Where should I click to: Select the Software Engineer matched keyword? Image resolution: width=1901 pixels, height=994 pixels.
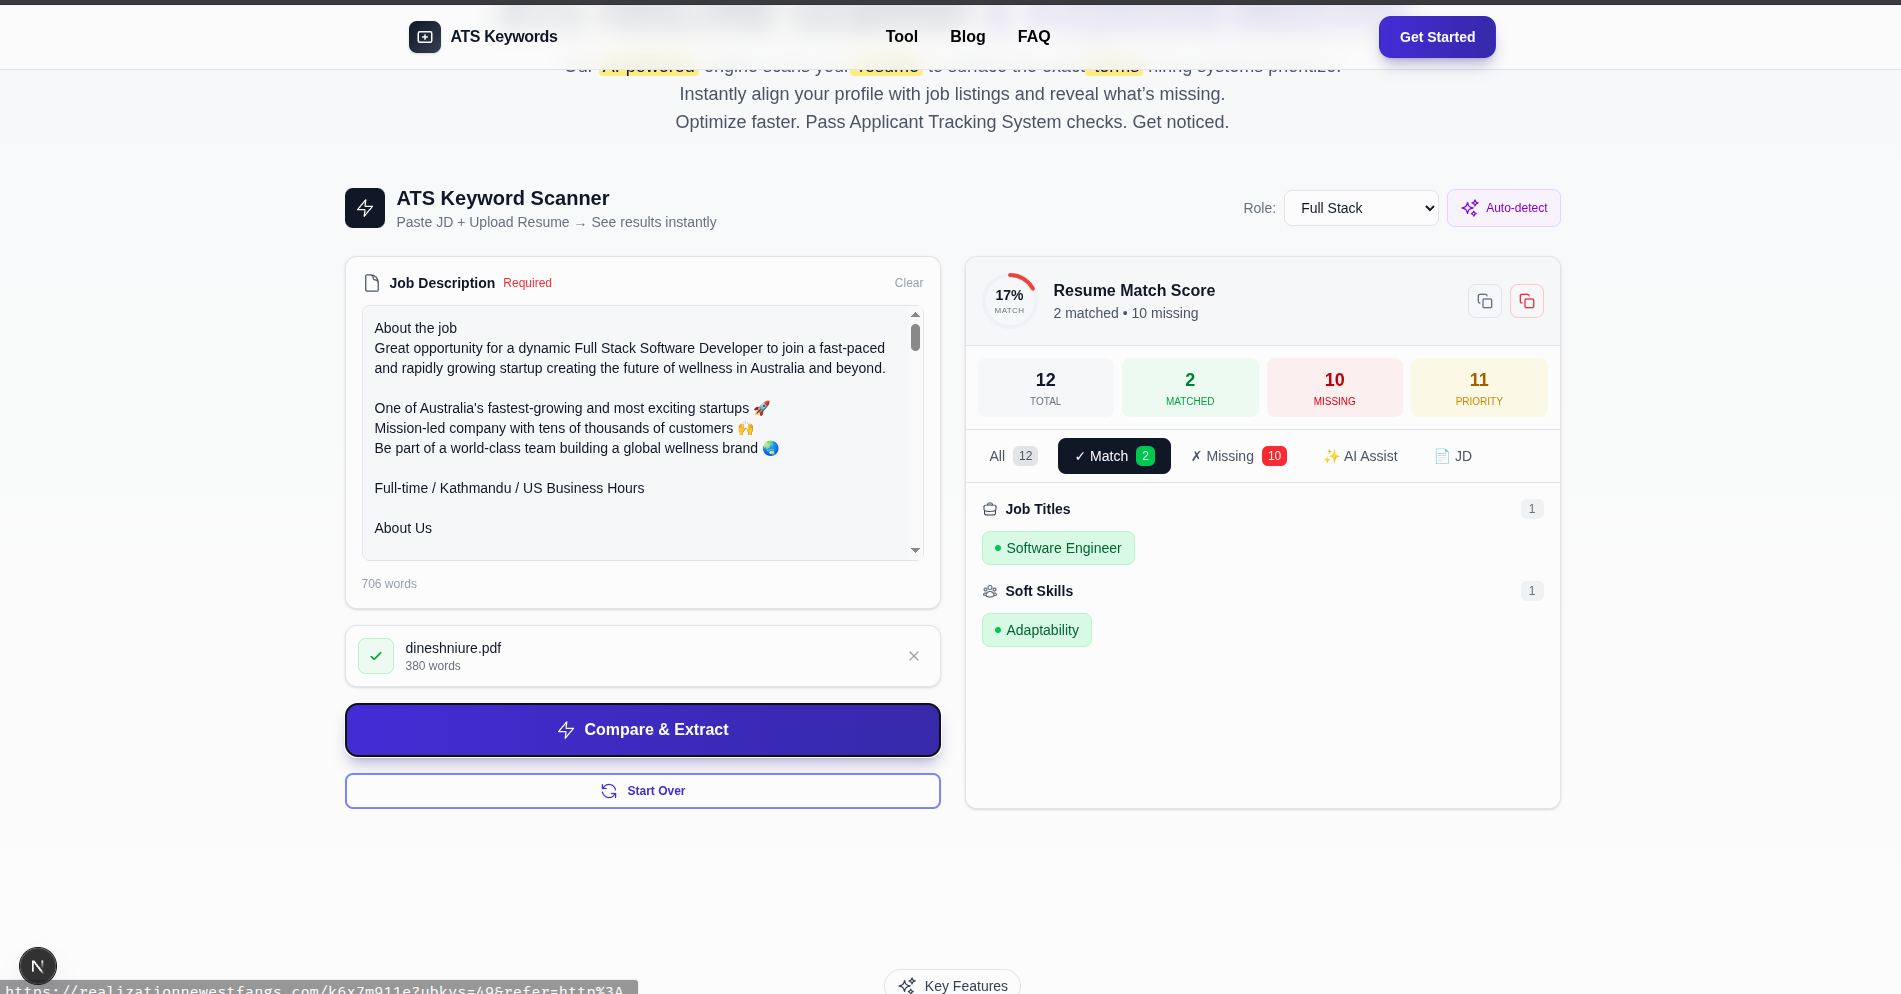[1058, 548]
